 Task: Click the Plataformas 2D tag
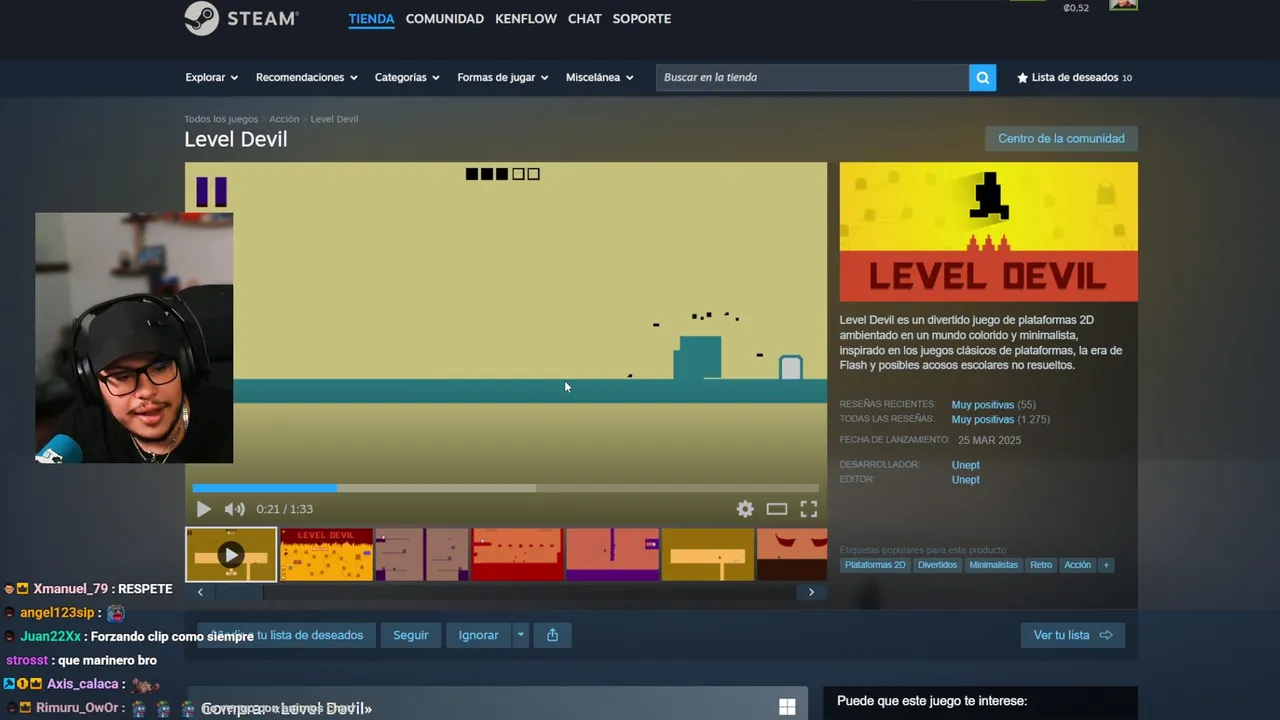(875, 565)
